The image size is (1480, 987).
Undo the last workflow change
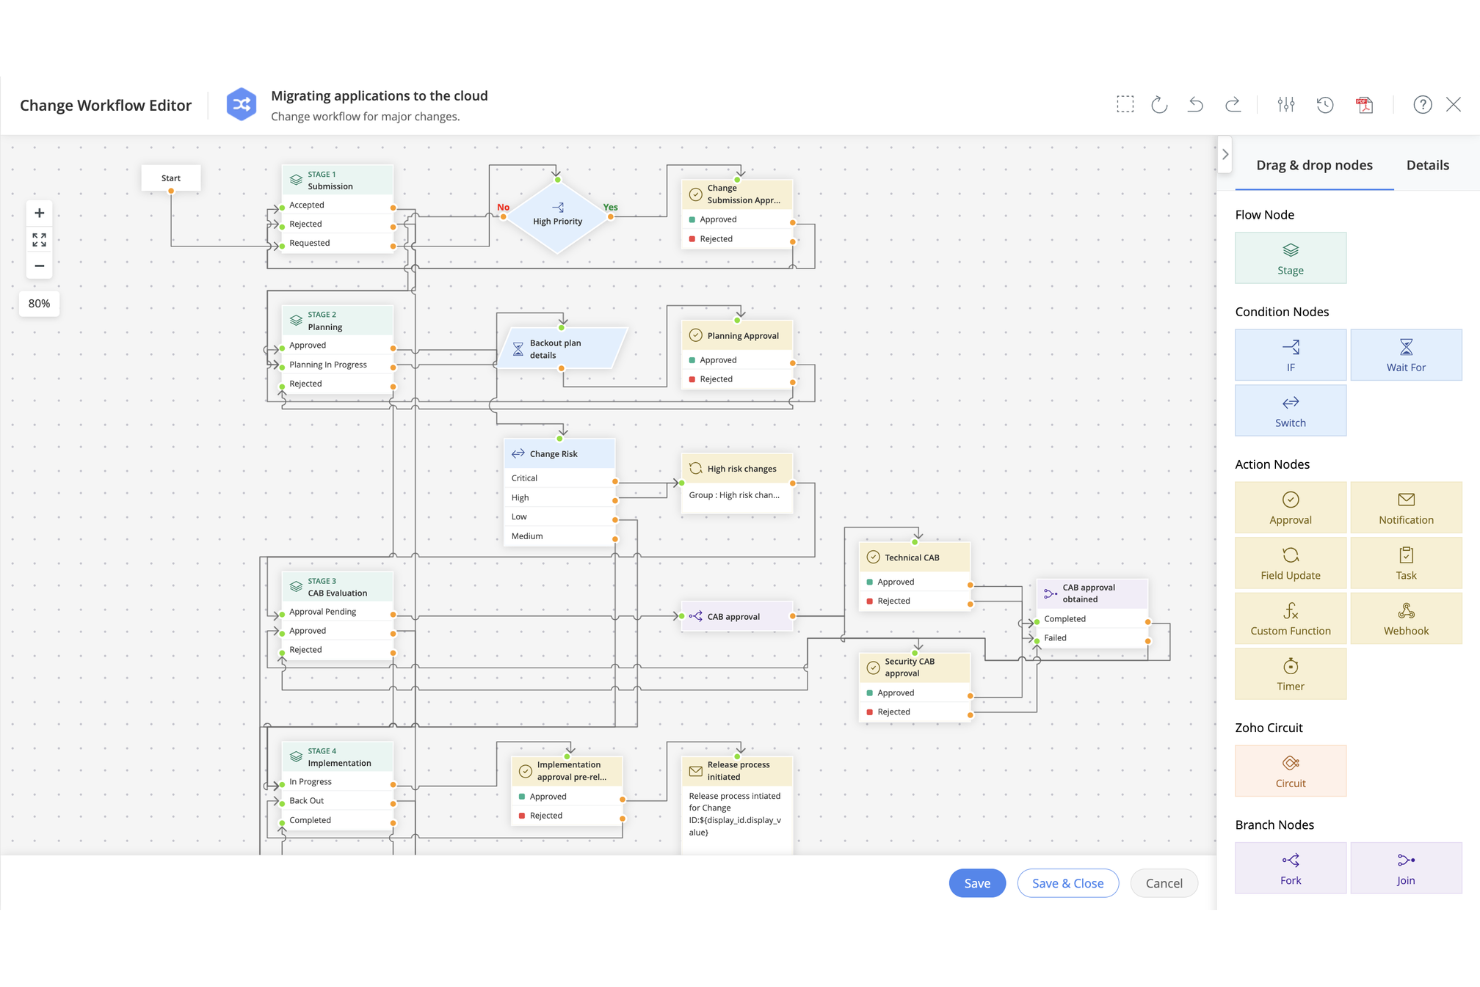(1195, 104)
